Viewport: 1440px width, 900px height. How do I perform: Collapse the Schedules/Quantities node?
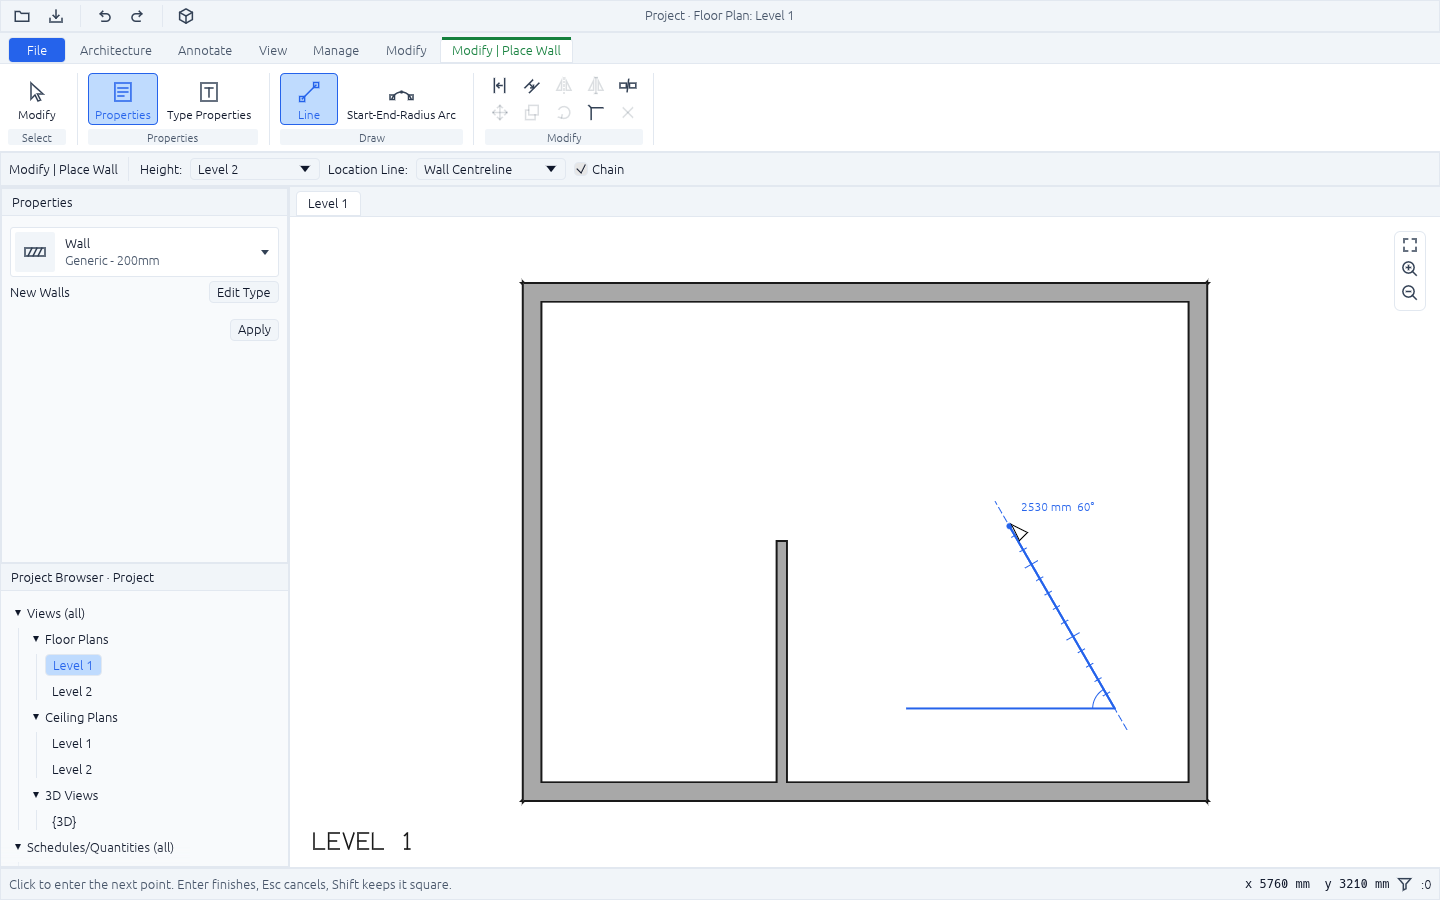[x=18, y=847]
